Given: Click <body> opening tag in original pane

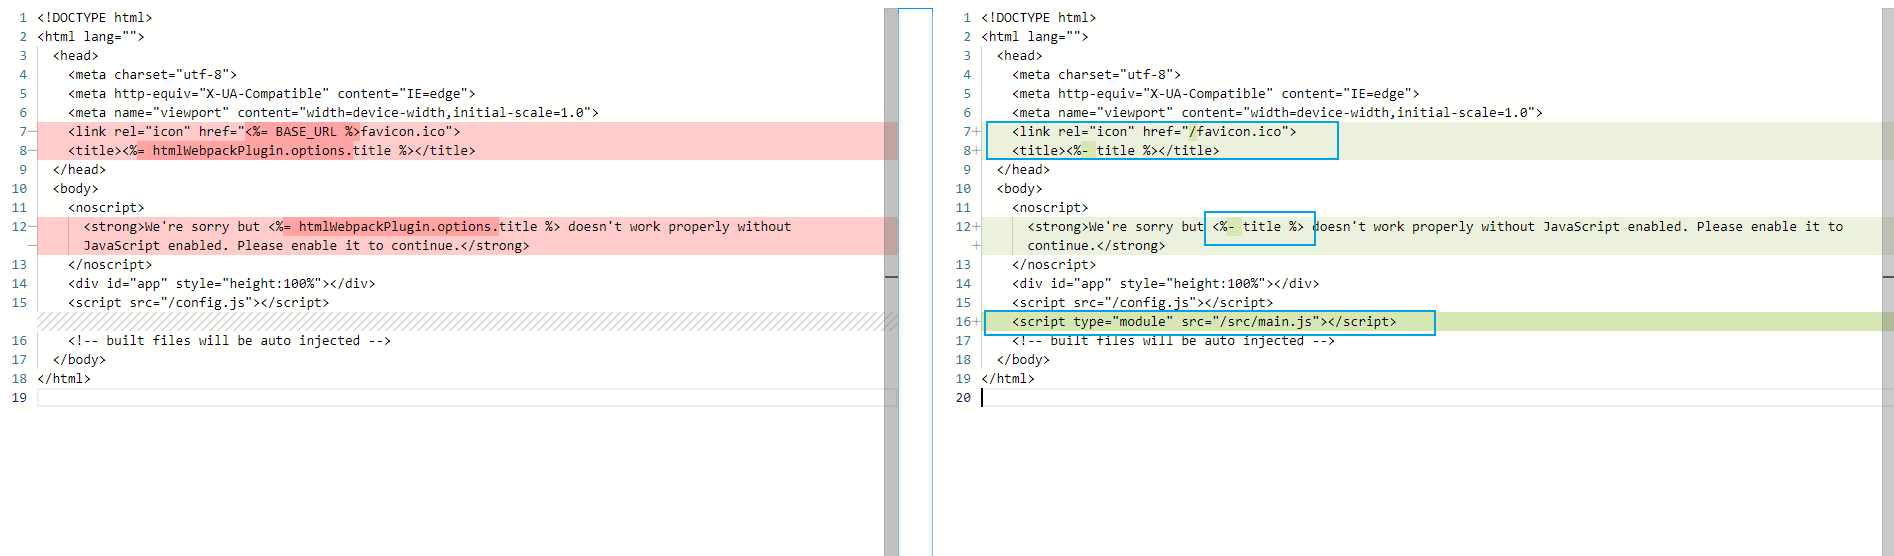Looking at the screenshot, I should (x=76, y=189).
